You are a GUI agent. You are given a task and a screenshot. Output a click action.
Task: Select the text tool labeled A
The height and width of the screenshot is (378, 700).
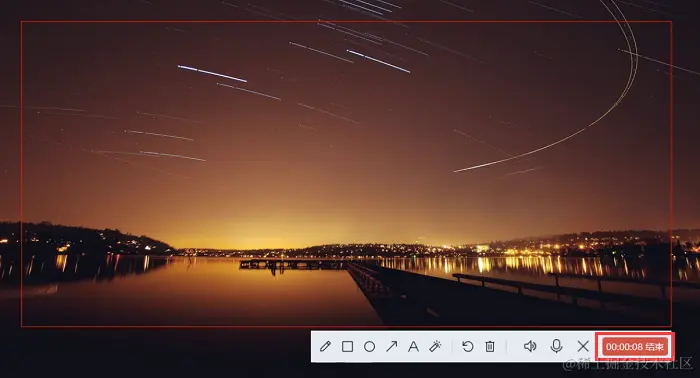(413, 346)
